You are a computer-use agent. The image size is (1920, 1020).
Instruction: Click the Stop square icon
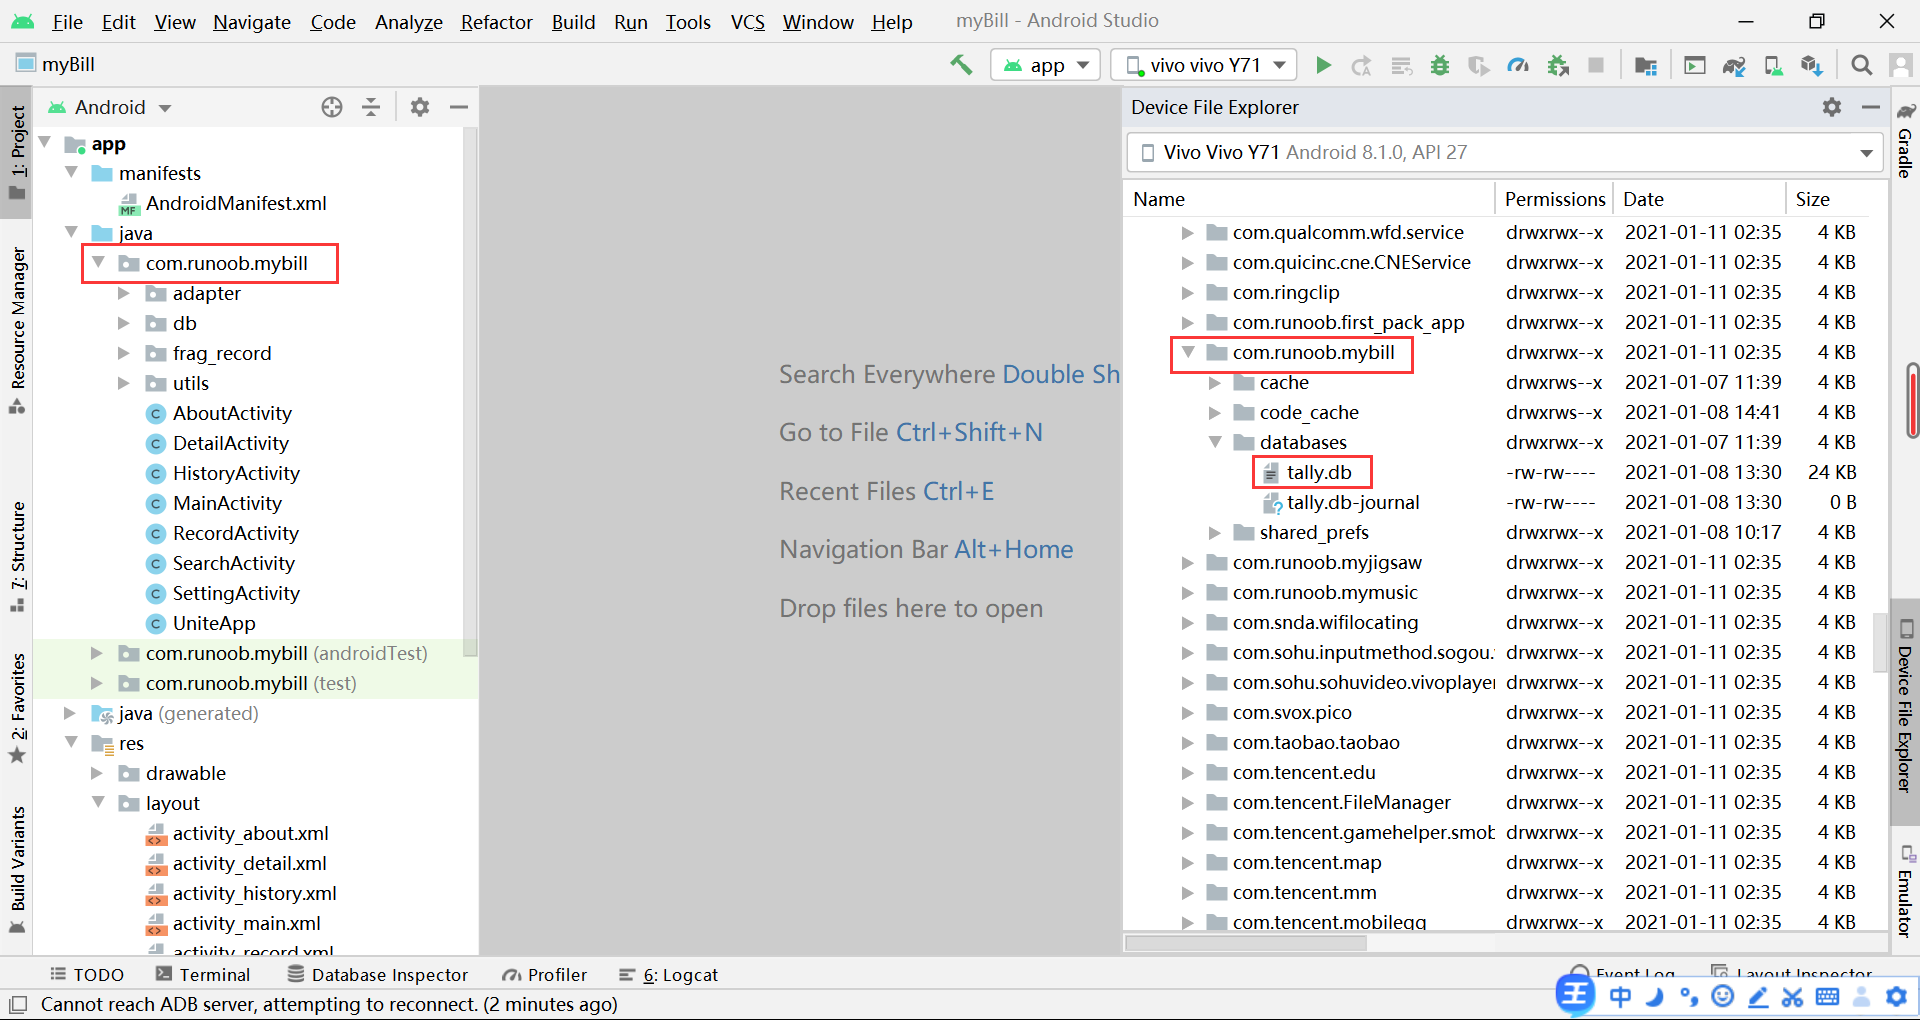pos(1596,65)
